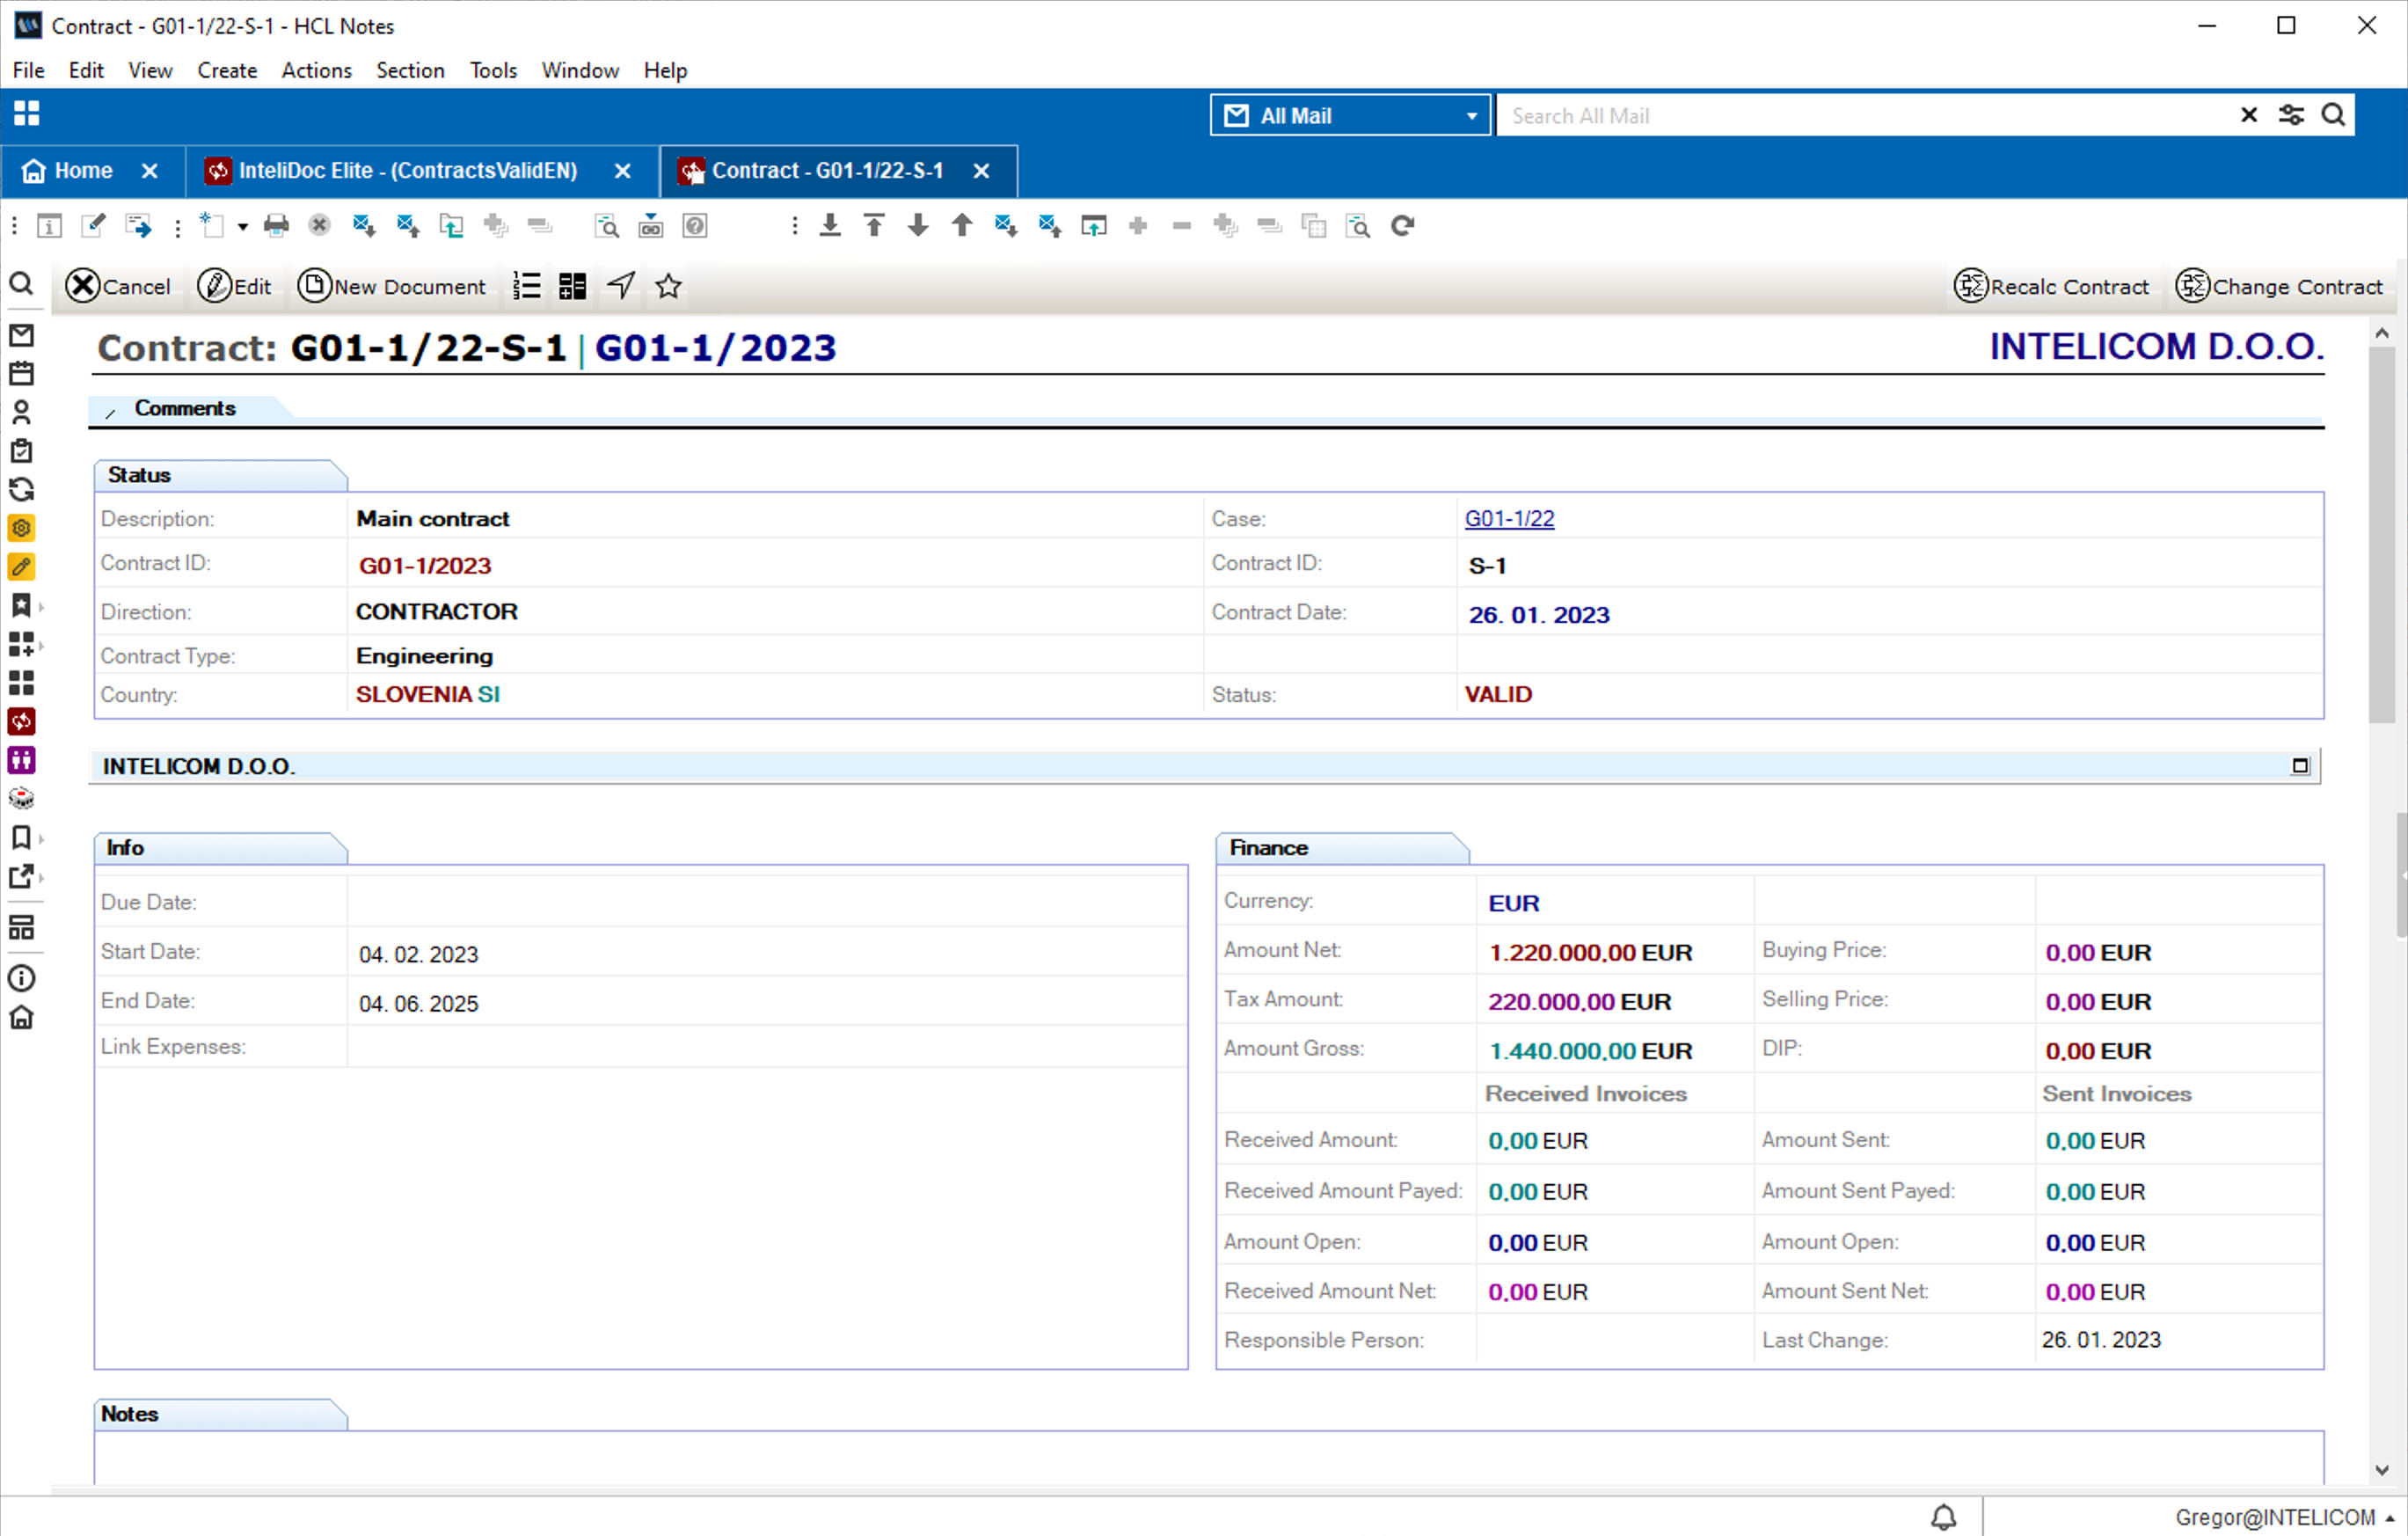The image size is (2408, 1536).
Task: Click the yellow pencil icon in sidebar
Action: pos(21,567)
